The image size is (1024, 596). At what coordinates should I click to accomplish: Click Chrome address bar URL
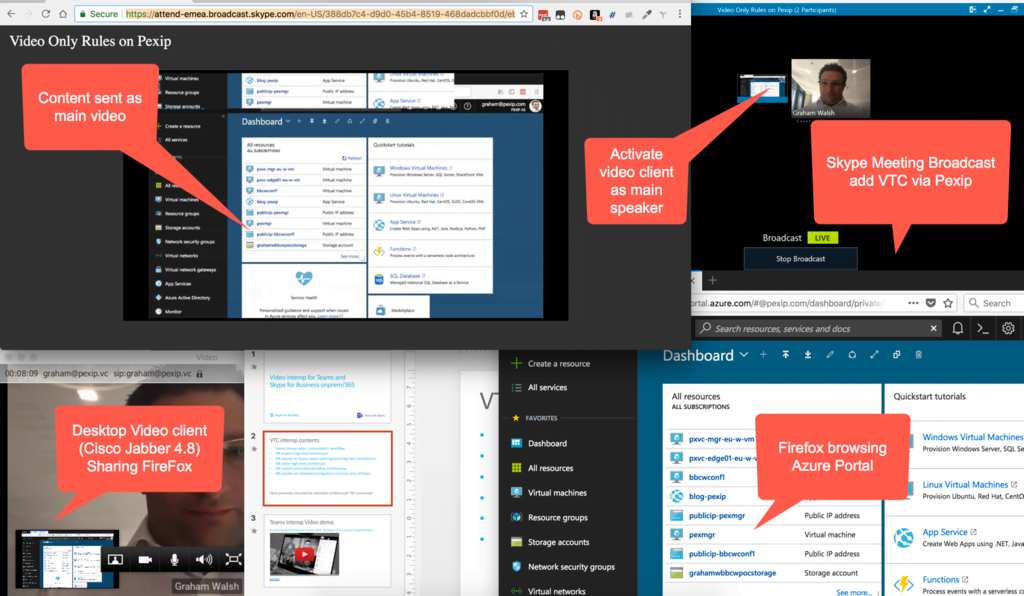tap(320, 14)
